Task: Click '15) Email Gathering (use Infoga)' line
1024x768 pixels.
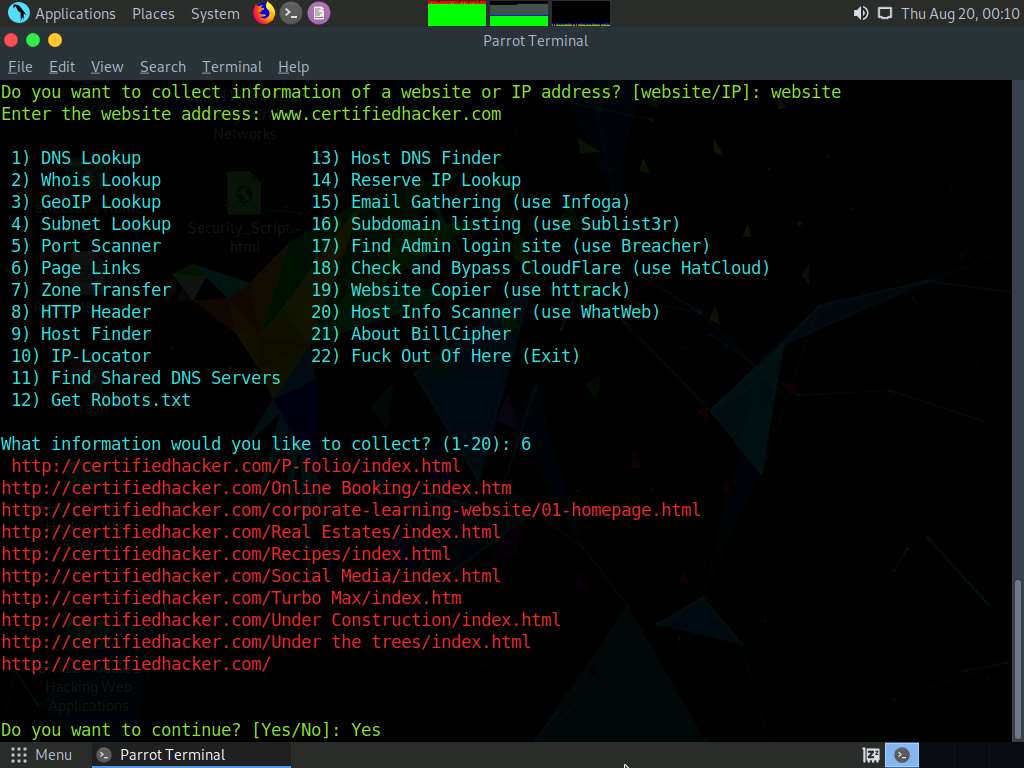Action: coord(470,202)
